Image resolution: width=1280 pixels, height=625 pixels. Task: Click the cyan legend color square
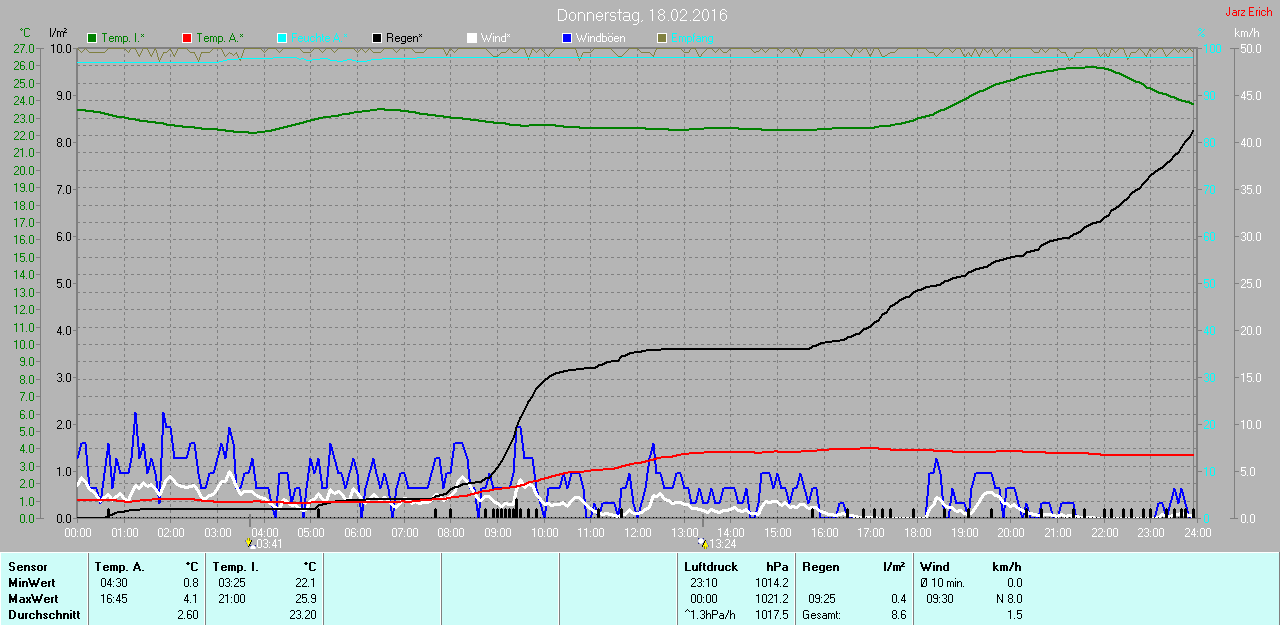pos(282,38)
